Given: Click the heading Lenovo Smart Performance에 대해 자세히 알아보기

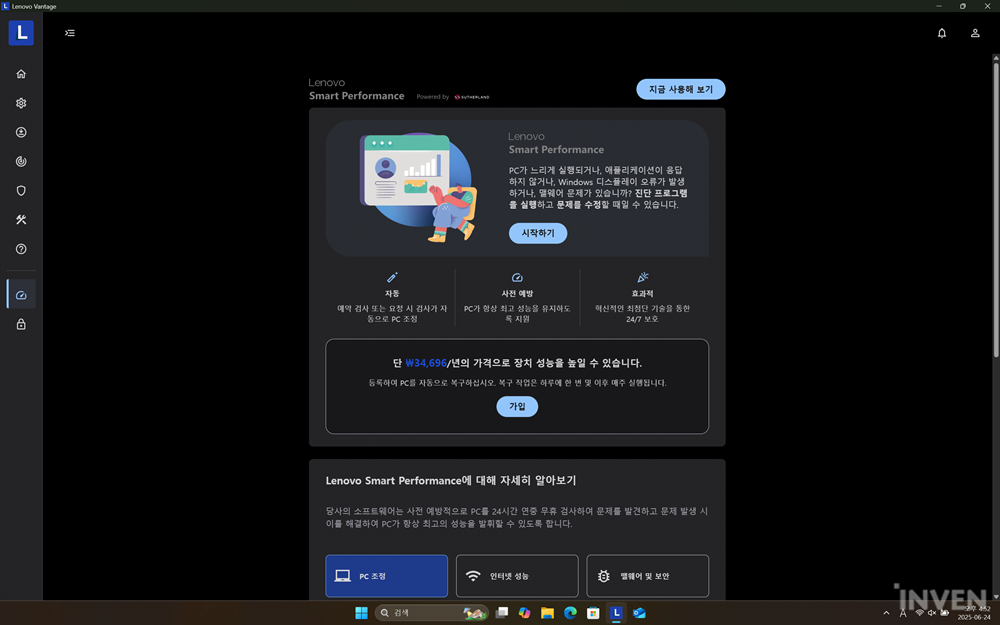Looking at the screenshot, I should [451, 480].
